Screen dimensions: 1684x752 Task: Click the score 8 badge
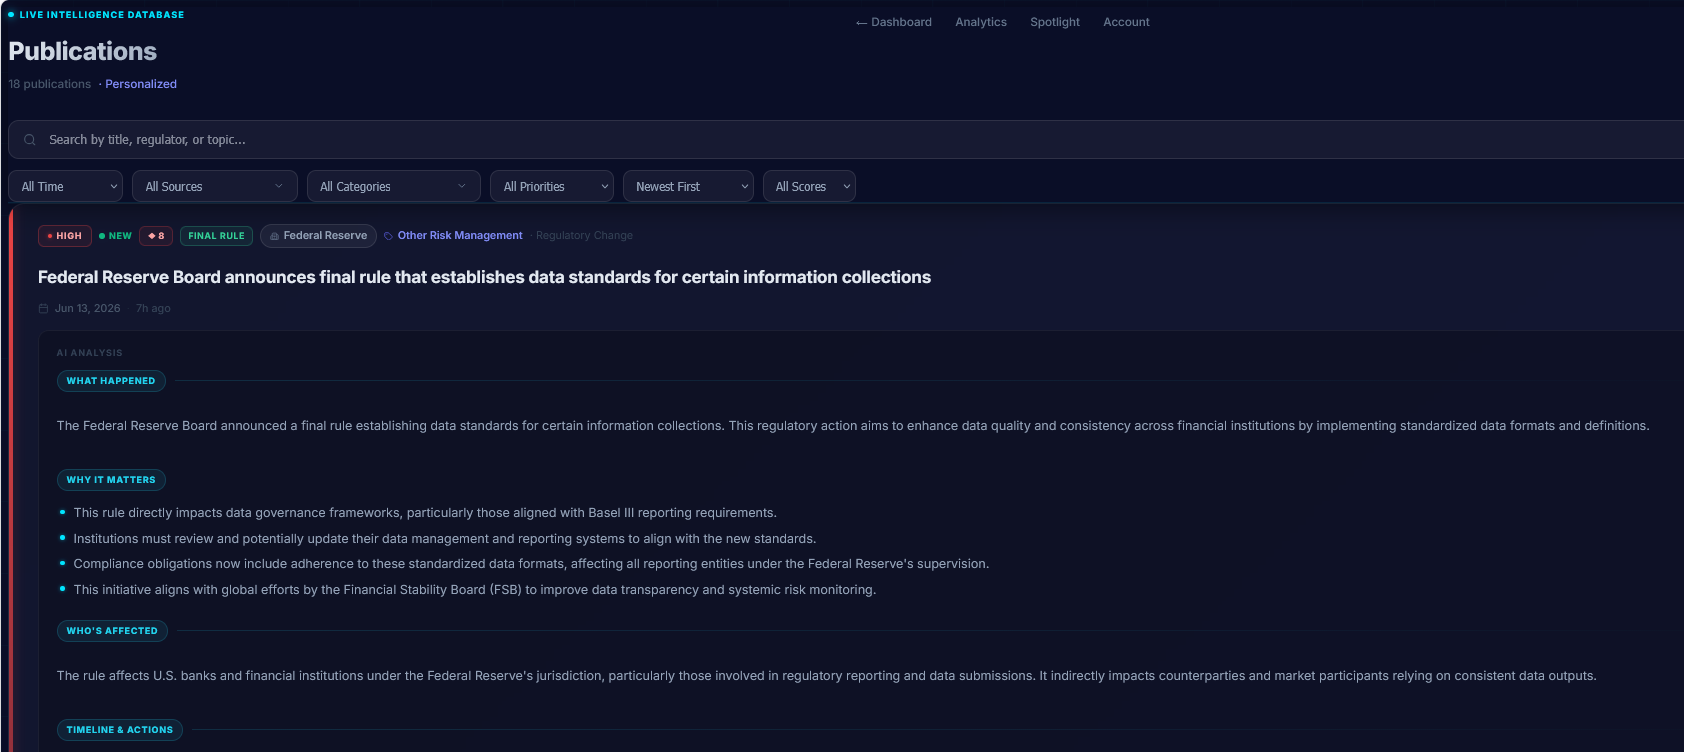[156, 236]
